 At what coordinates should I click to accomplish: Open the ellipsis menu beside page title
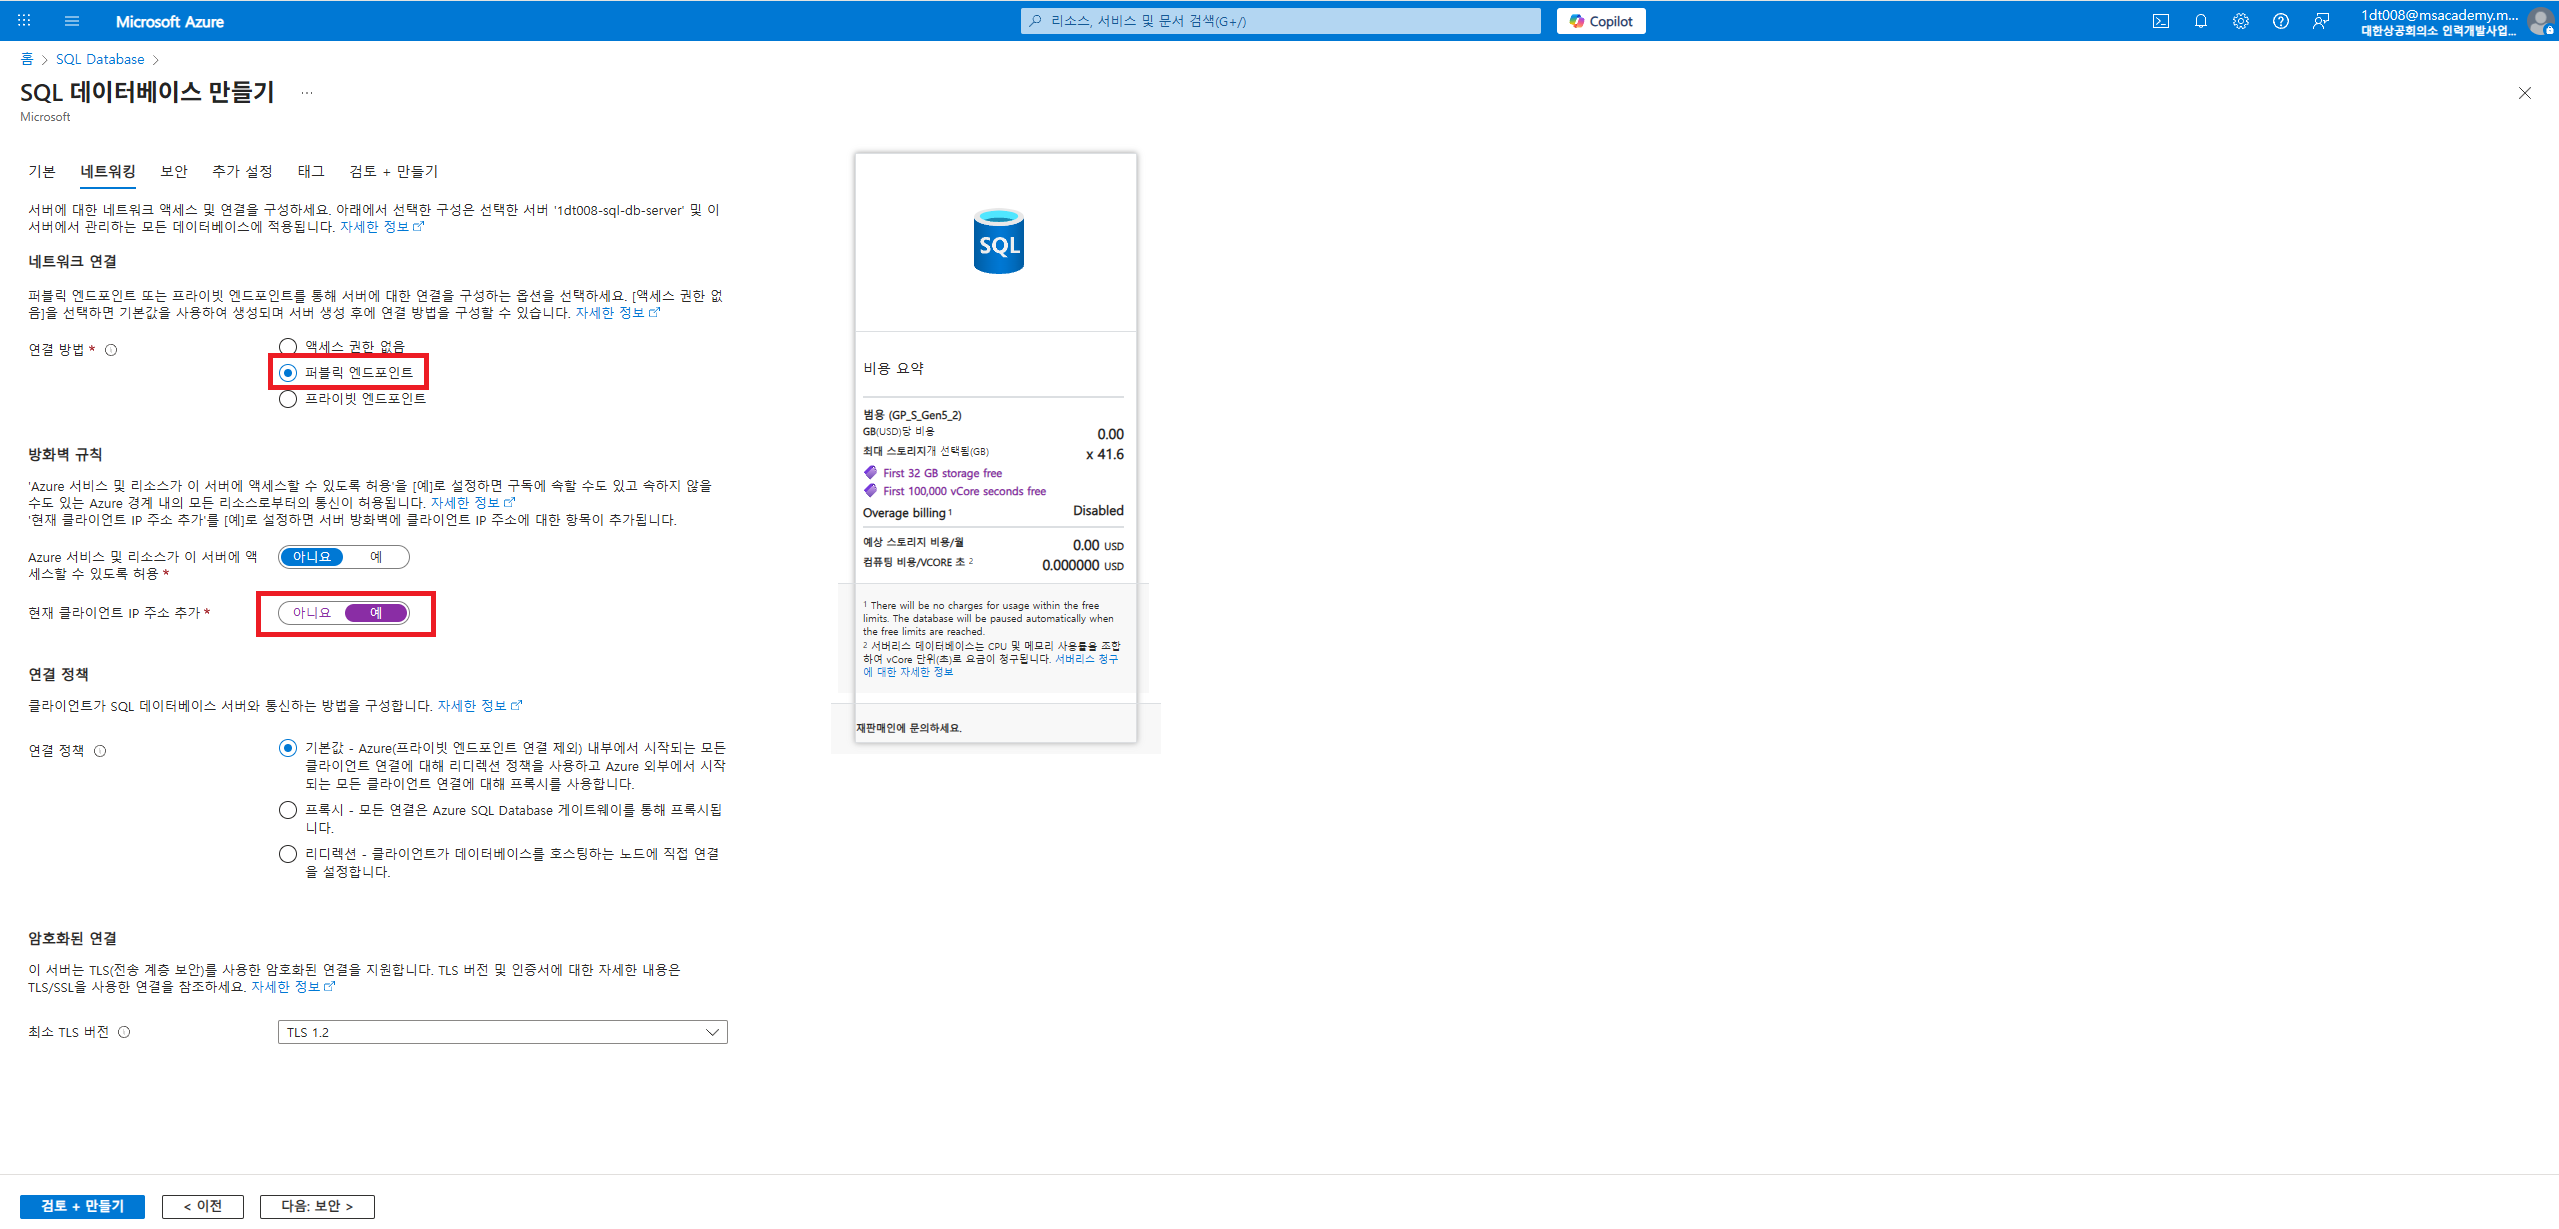click(307, 93)
